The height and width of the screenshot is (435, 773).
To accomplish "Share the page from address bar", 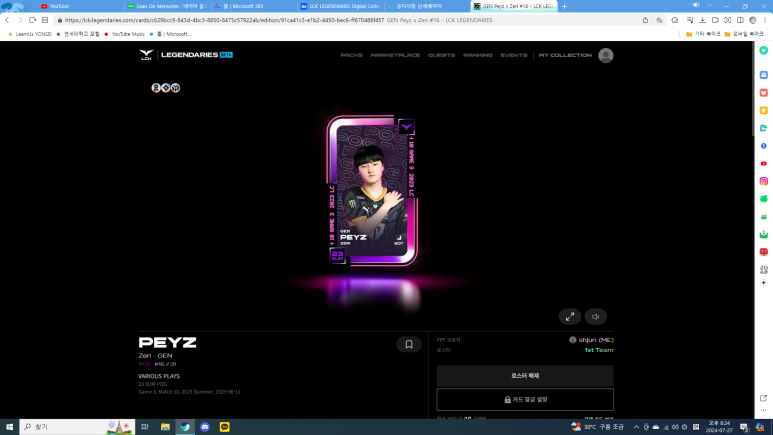I will (x=645, y=20).
